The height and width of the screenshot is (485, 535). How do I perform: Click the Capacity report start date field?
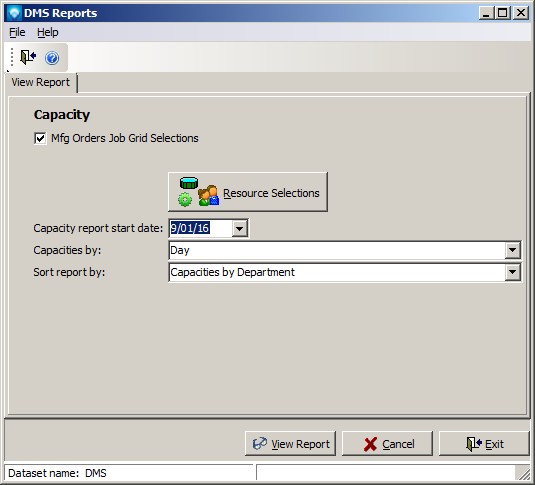click(x=201, y=228)
